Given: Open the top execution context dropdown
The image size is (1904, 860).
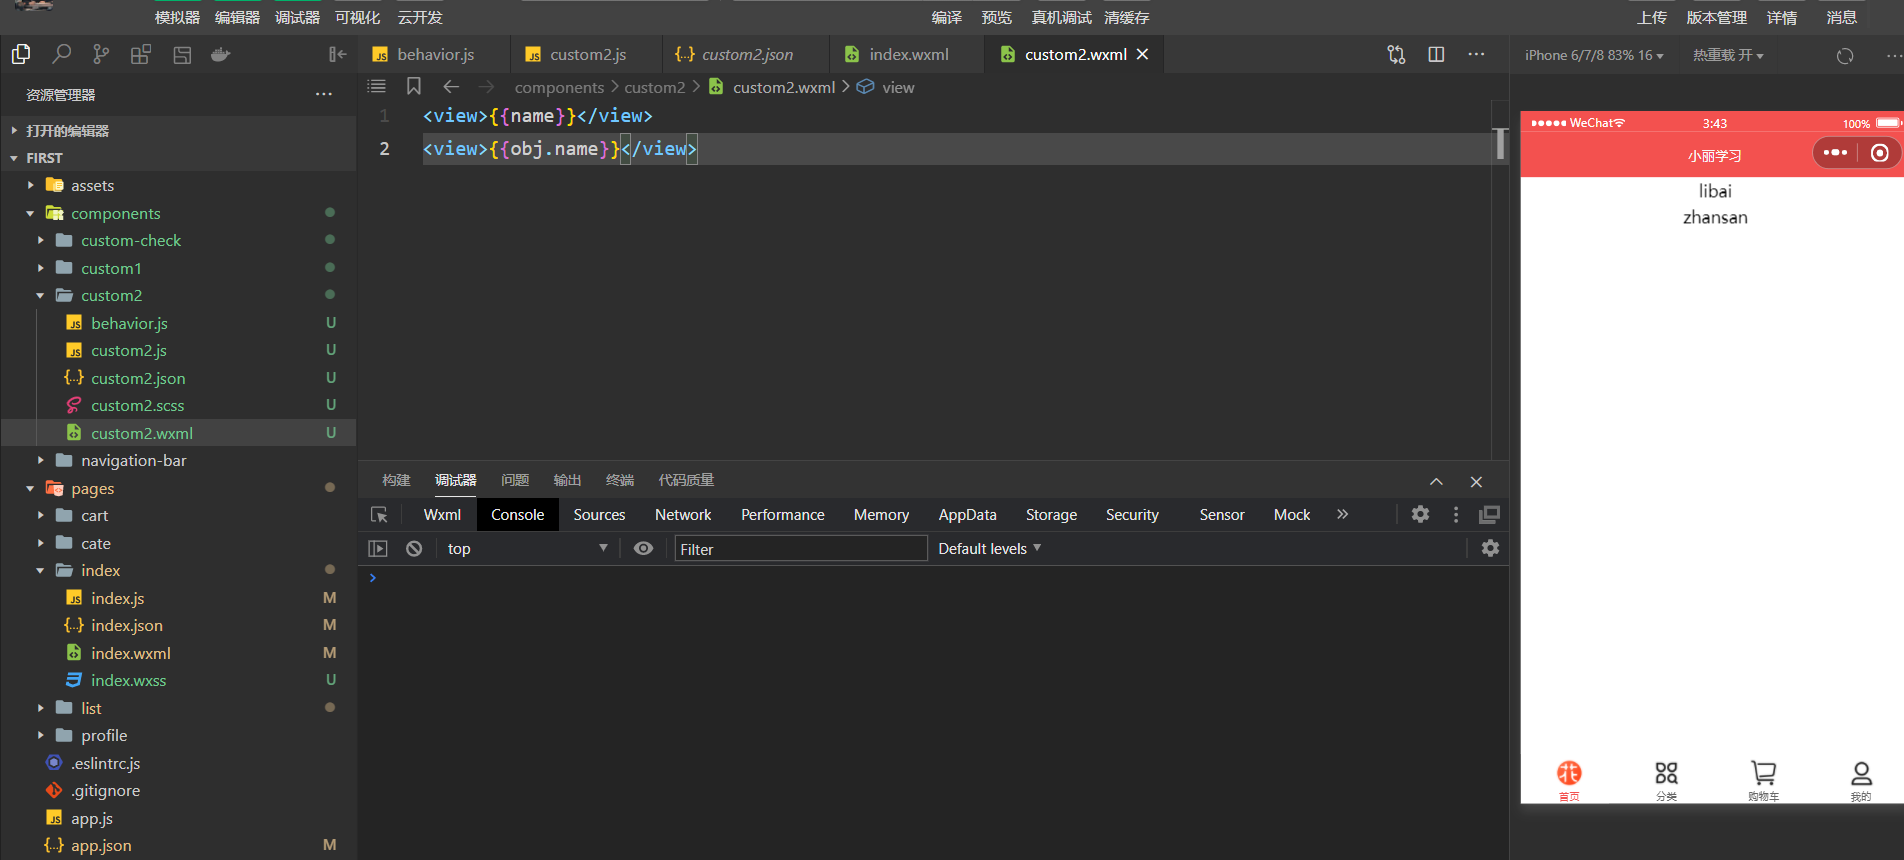Looking at the screenshot, I should pos(527,548).
